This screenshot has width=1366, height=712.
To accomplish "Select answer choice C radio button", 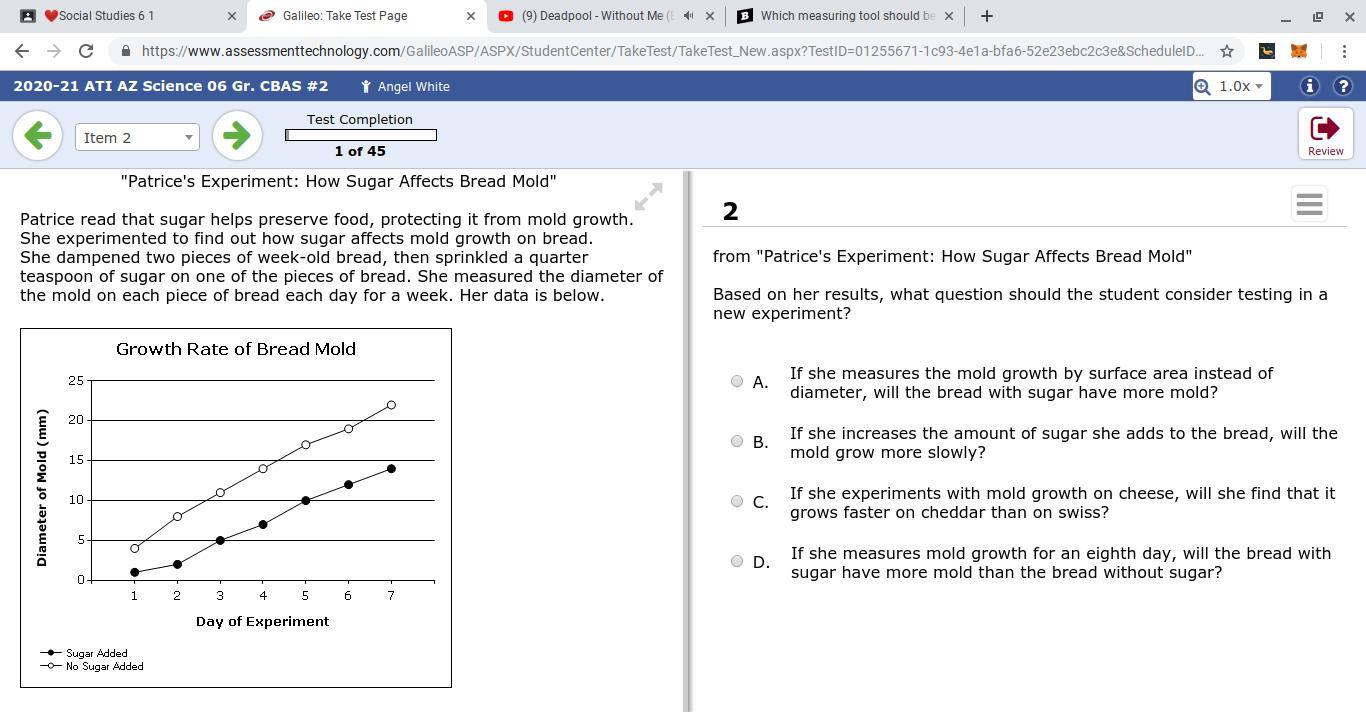I will 737,501.
